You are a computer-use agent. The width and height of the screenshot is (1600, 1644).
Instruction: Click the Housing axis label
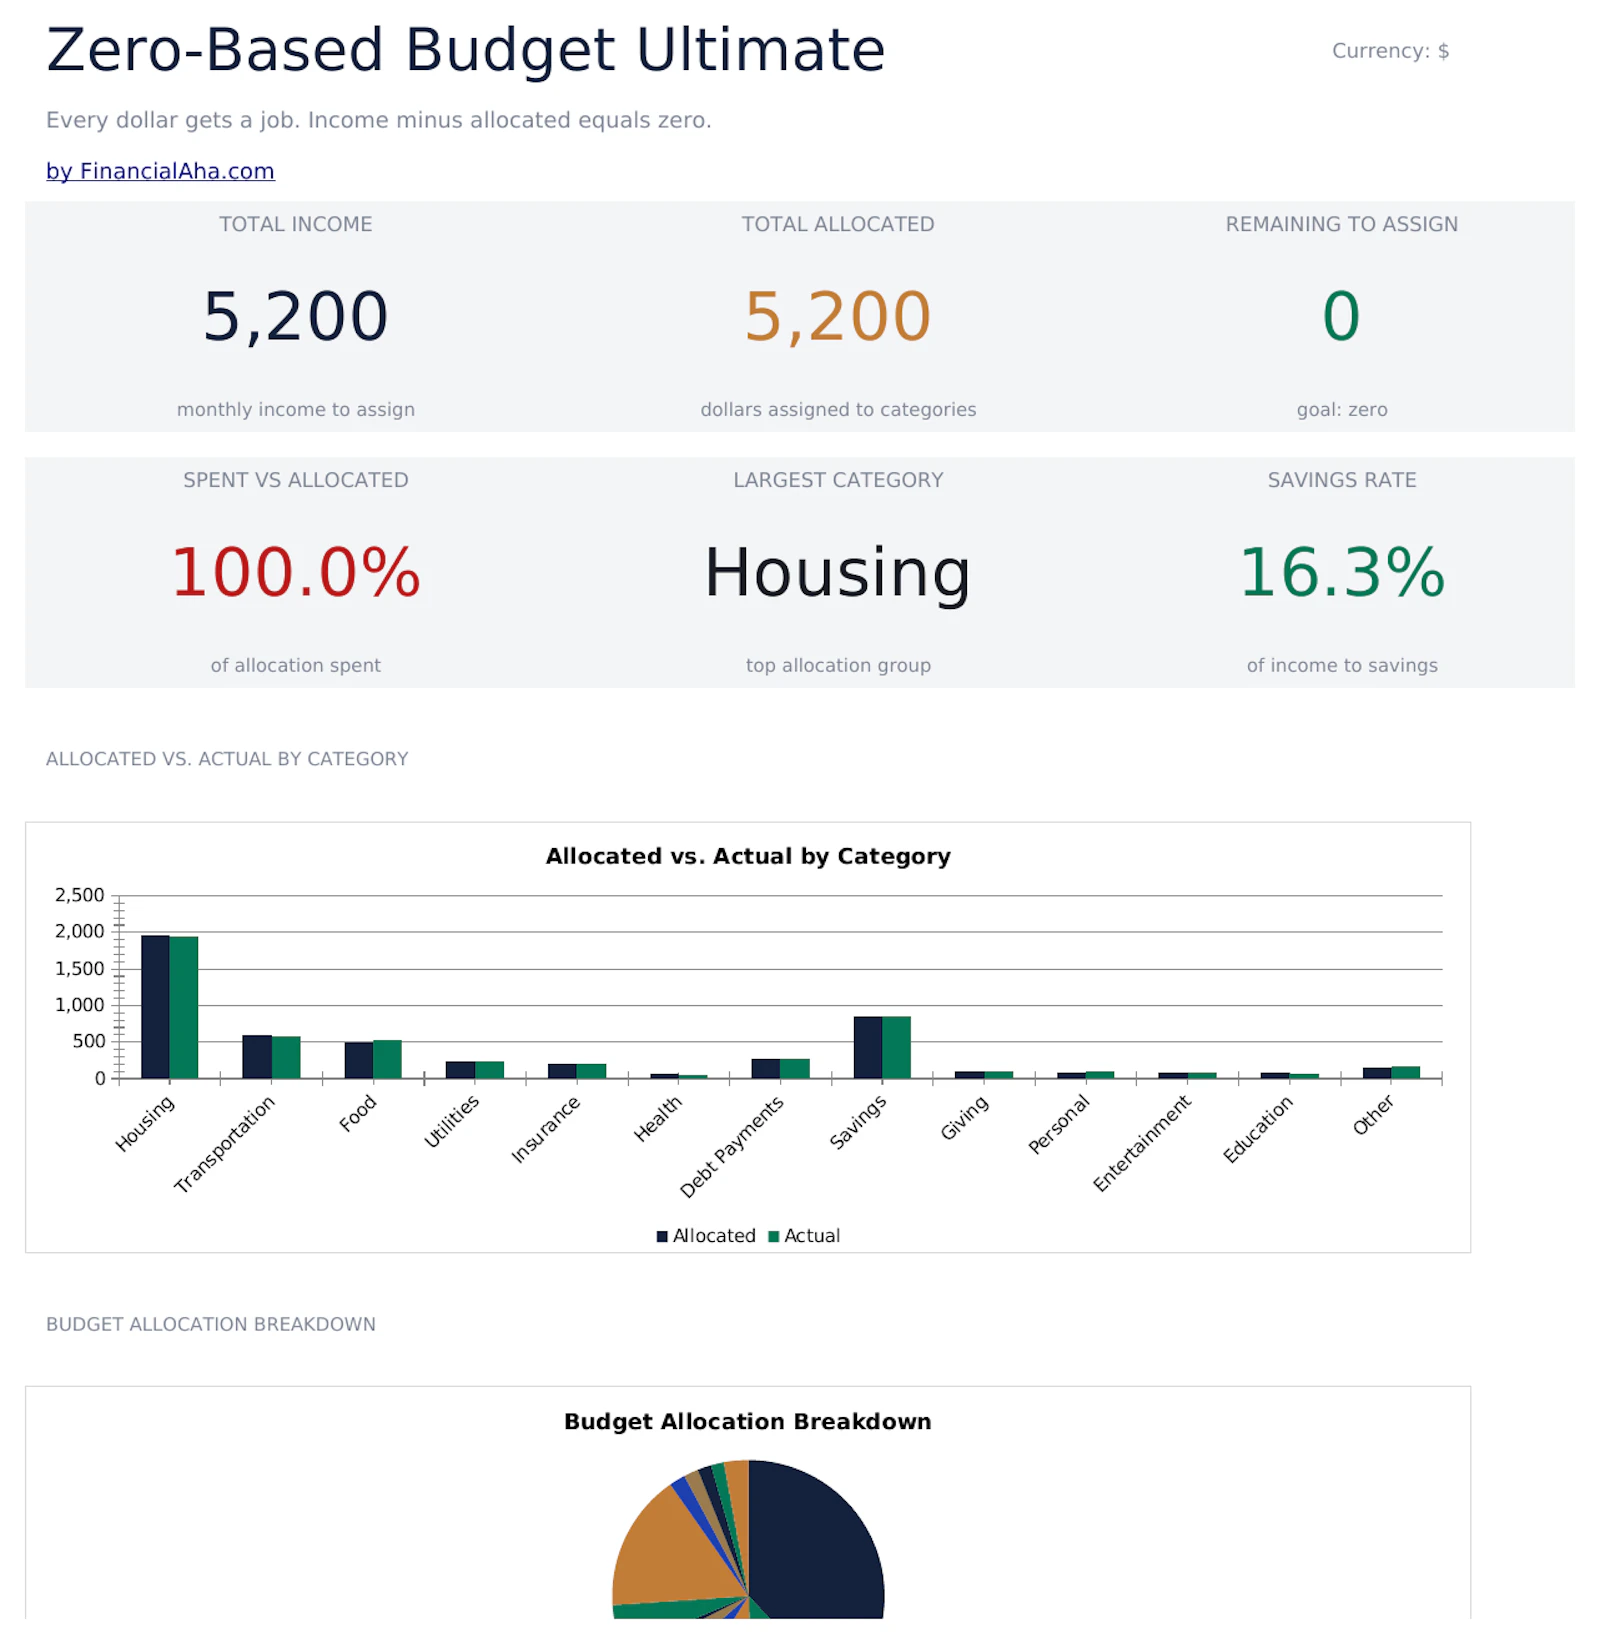point(145,1124)
